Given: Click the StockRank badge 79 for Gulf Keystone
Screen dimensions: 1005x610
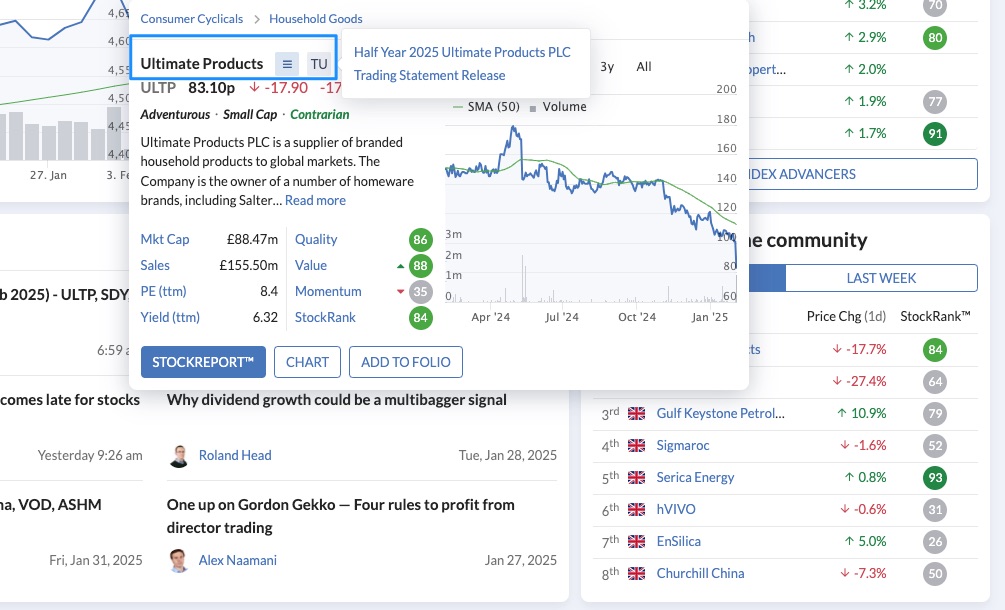Looking at the screenshot, I should 935,413.
